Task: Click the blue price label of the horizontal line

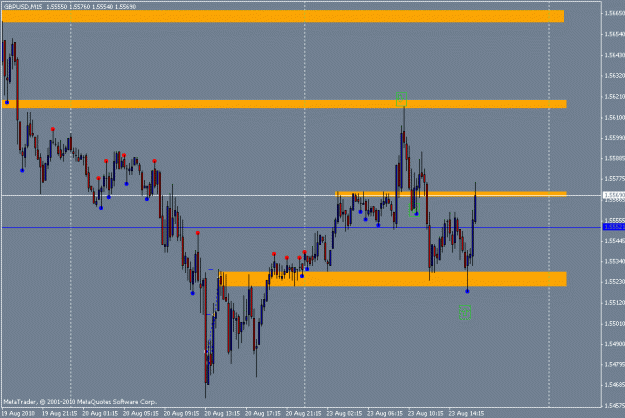Action: coord(614,227)
